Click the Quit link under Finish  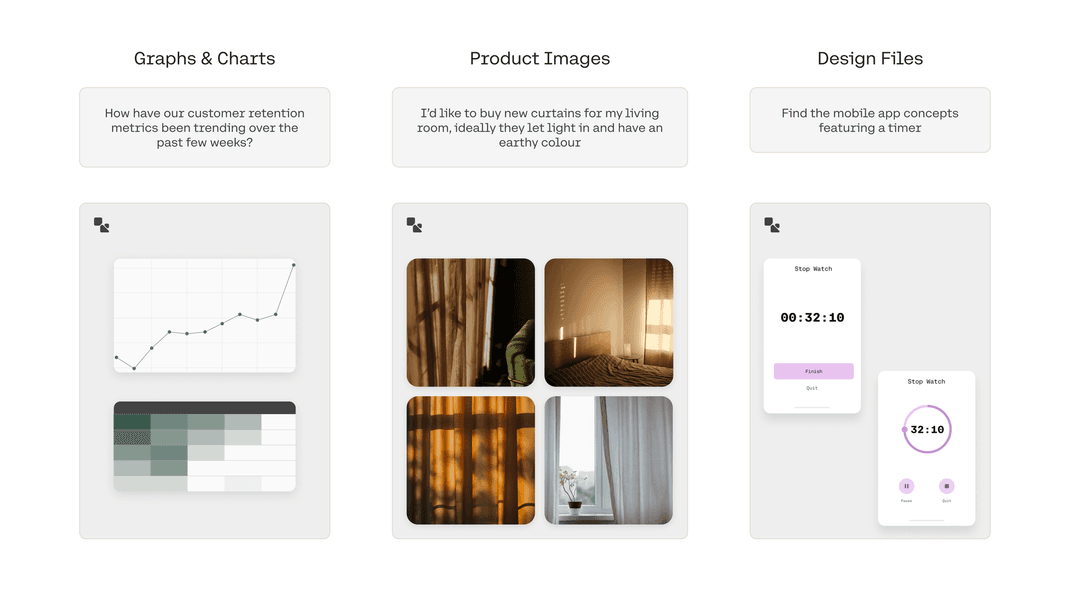click(811, 388)
